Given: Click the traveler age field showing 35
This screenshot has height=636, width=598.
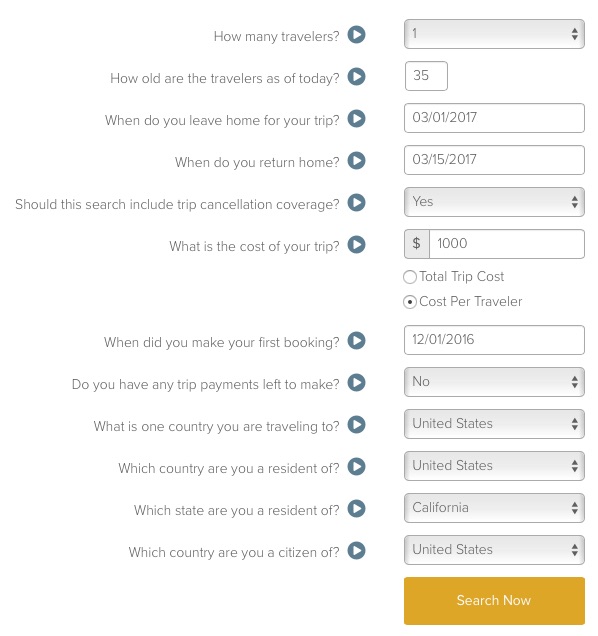Looking at the screenshot, I should 426,76.
